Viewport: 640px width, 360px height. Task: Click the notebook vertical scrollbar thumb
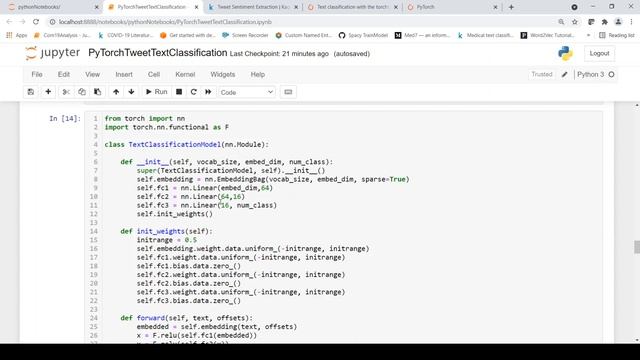[x=637, y=247]
